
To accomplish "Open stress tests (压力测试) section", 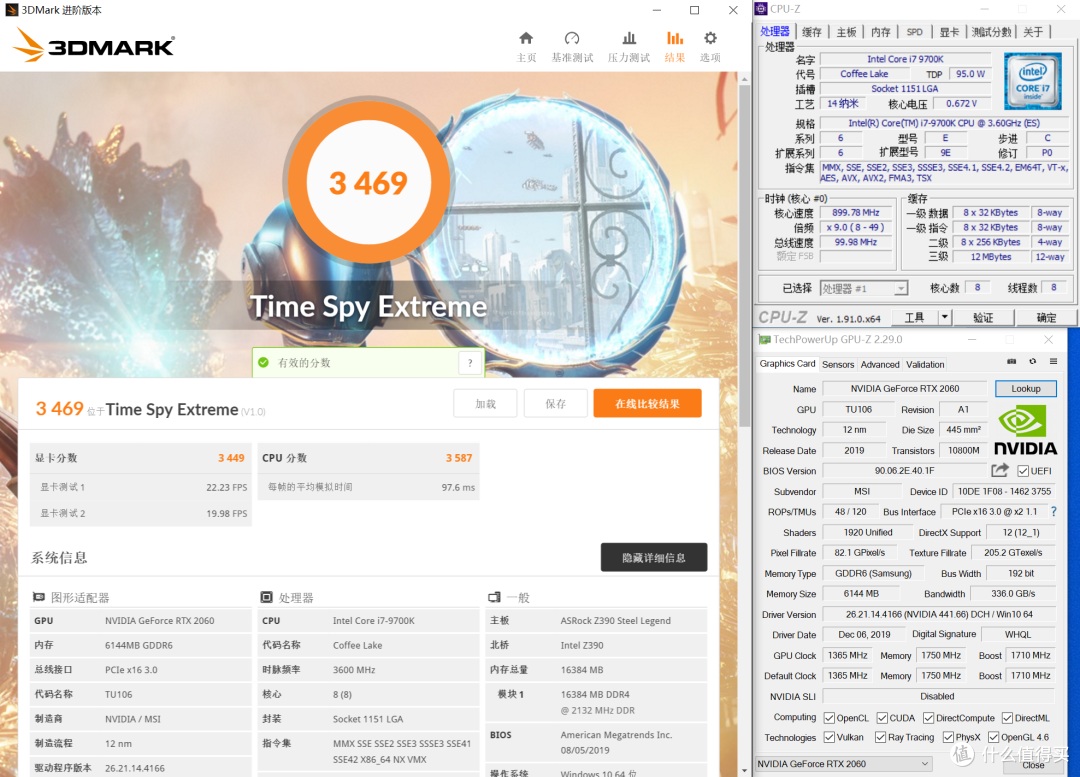I will pyautogui.click(x=629, y=47).
